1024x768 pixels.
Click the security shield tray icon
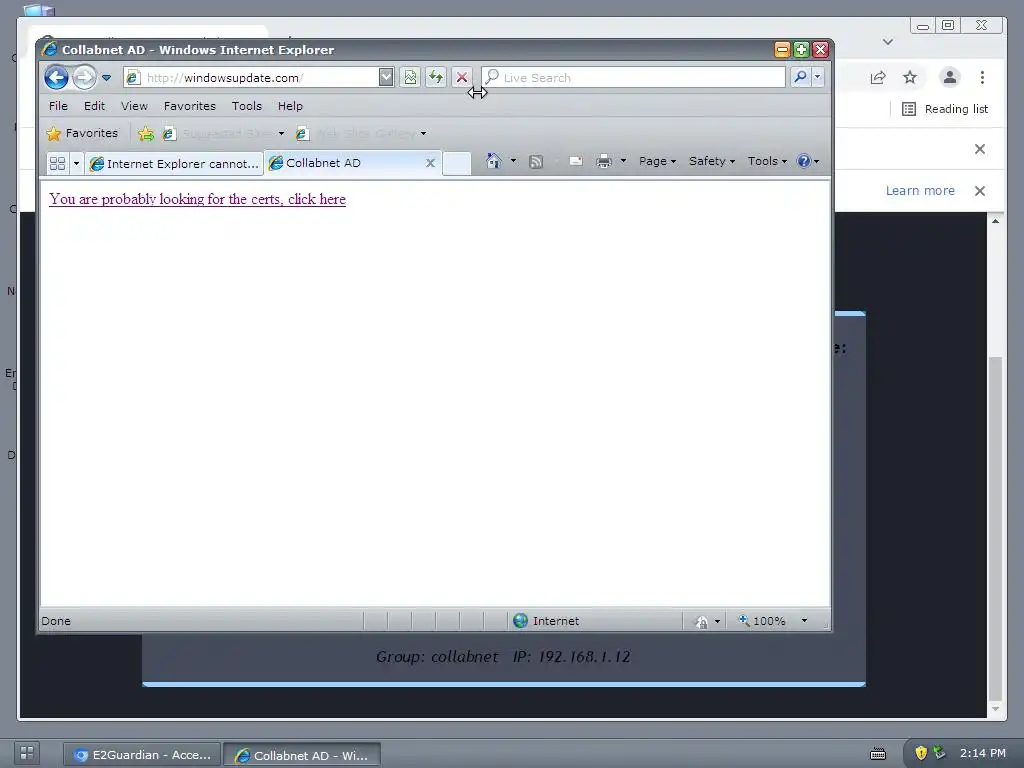click(x=921, y=753)
